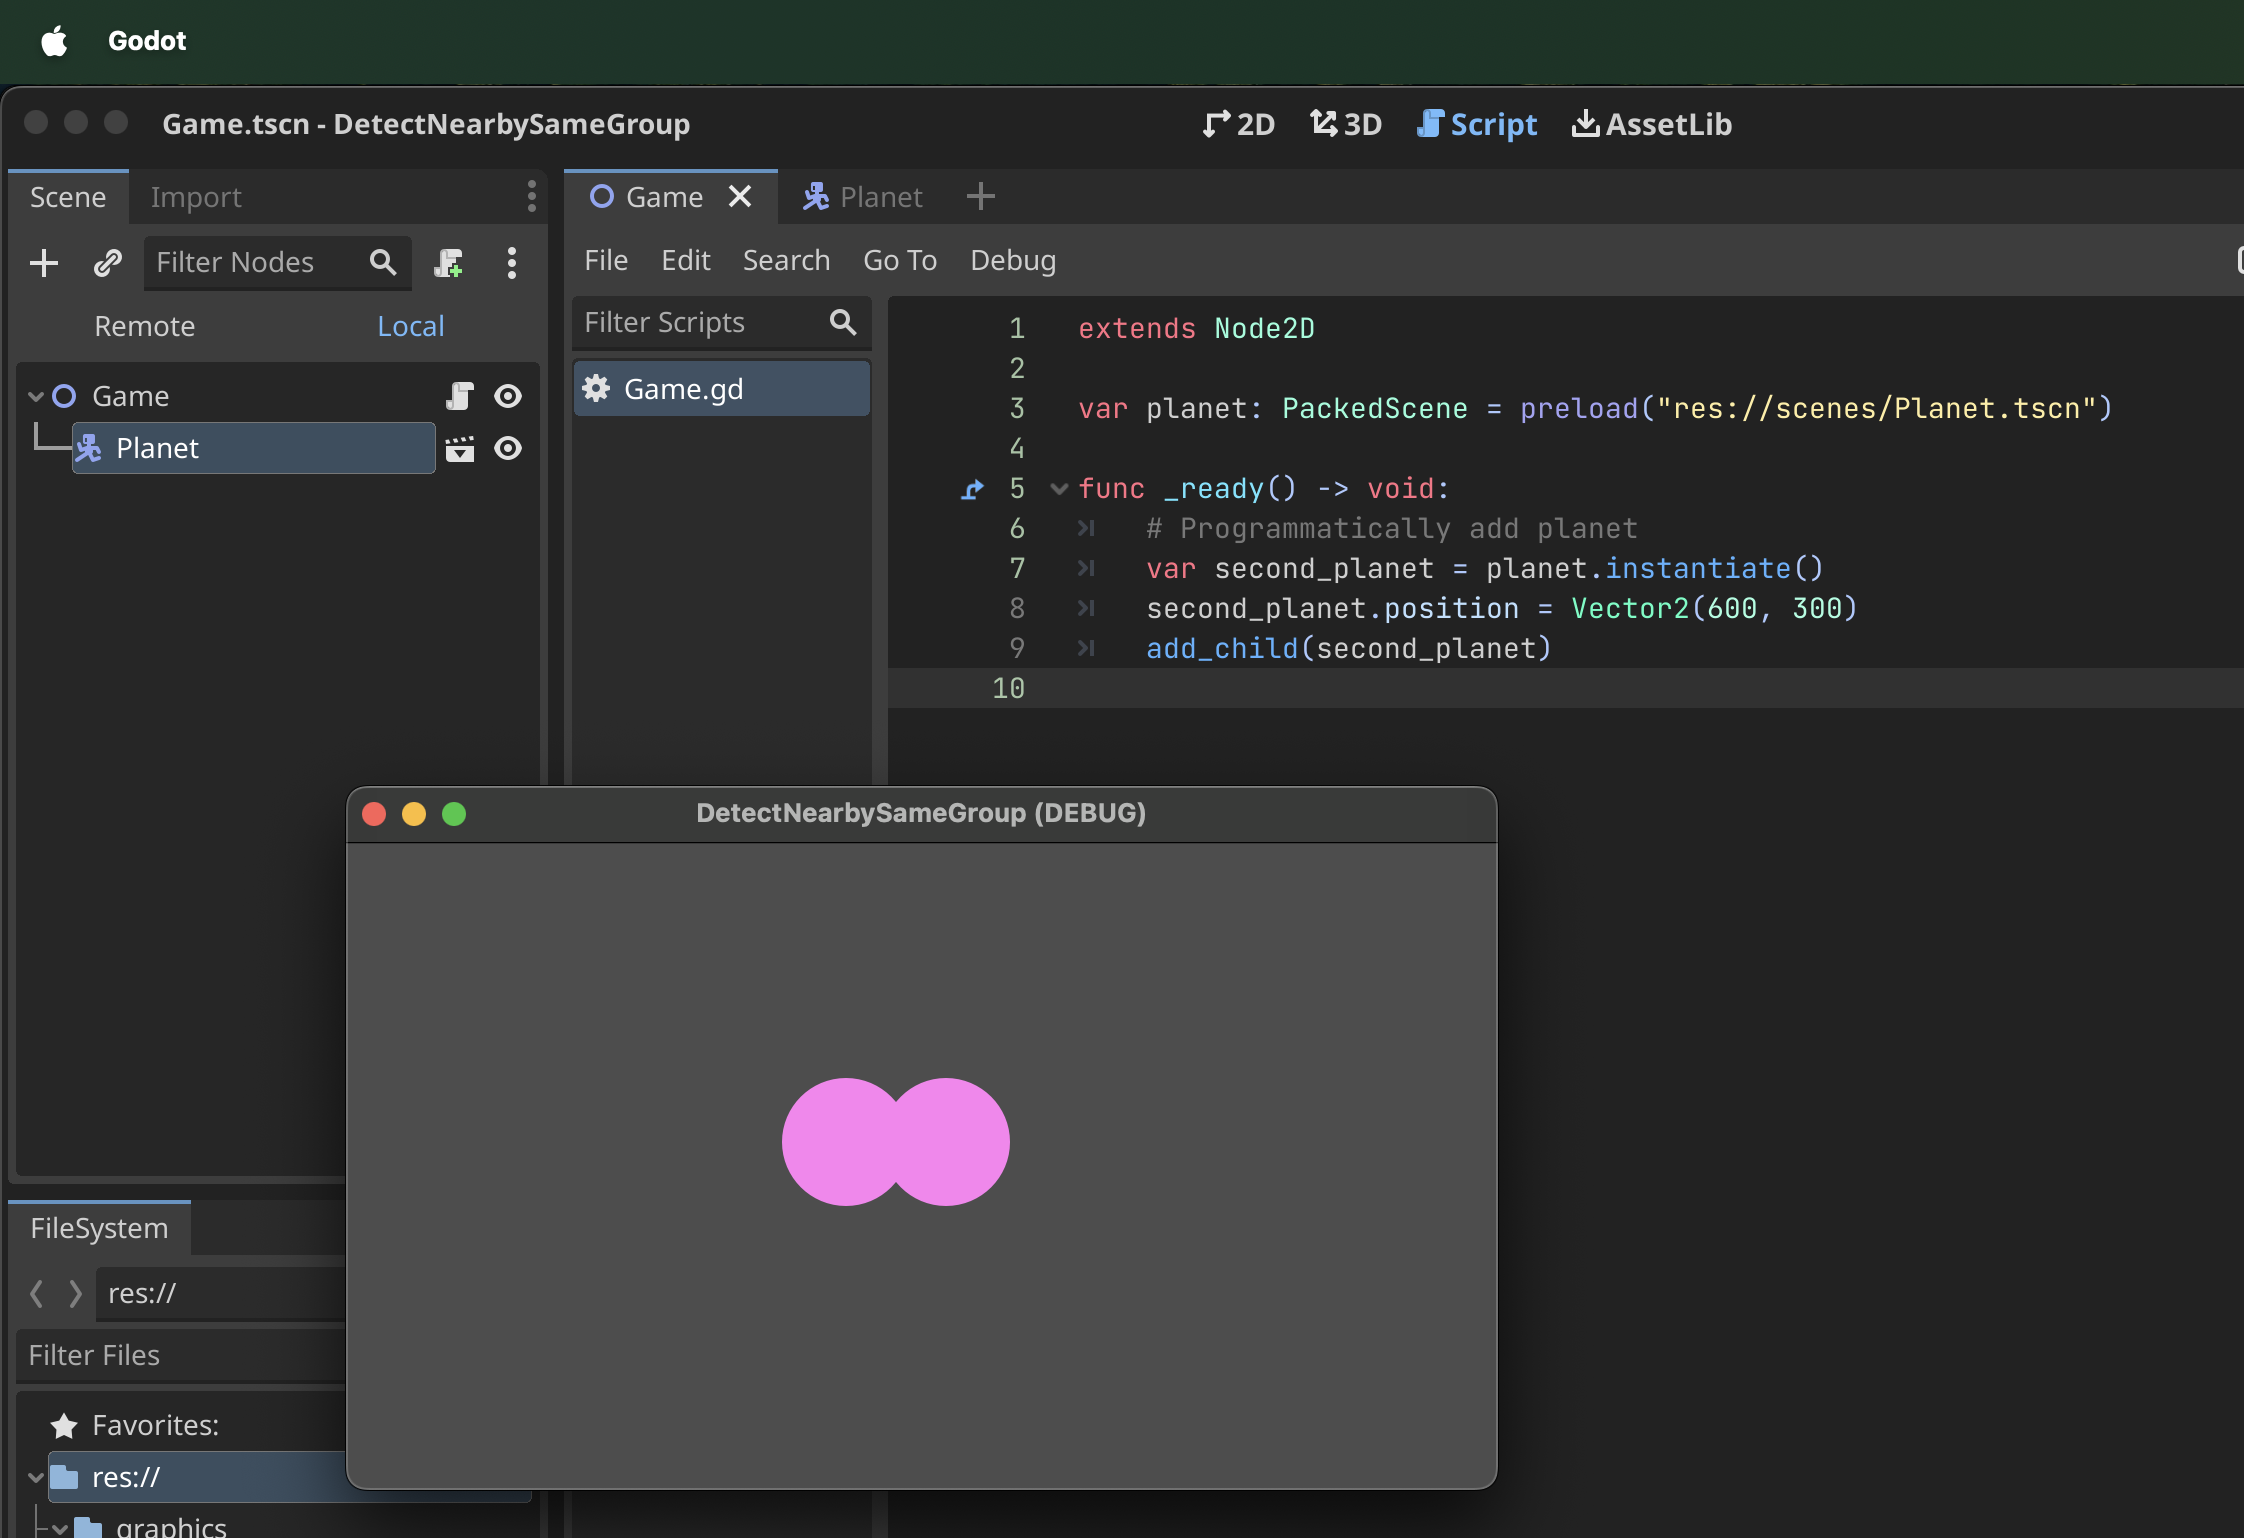Switch to 2D workspace
Viewport: 2244px width, 1538px height.
[x=1238, y=124]
